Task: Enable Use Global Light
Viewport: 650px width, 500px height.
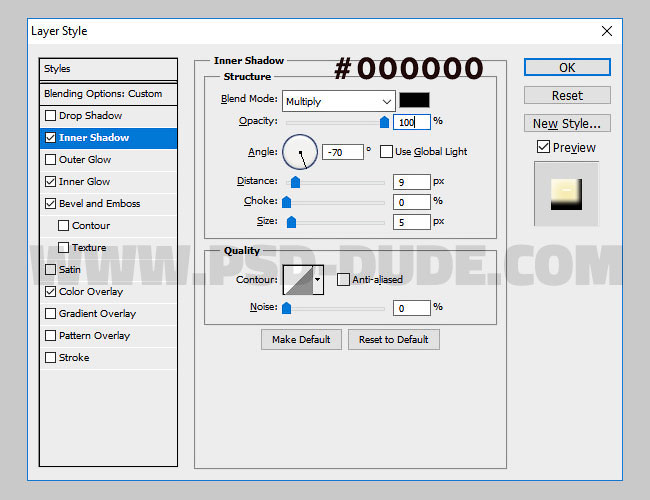Action: pos(386,151)
